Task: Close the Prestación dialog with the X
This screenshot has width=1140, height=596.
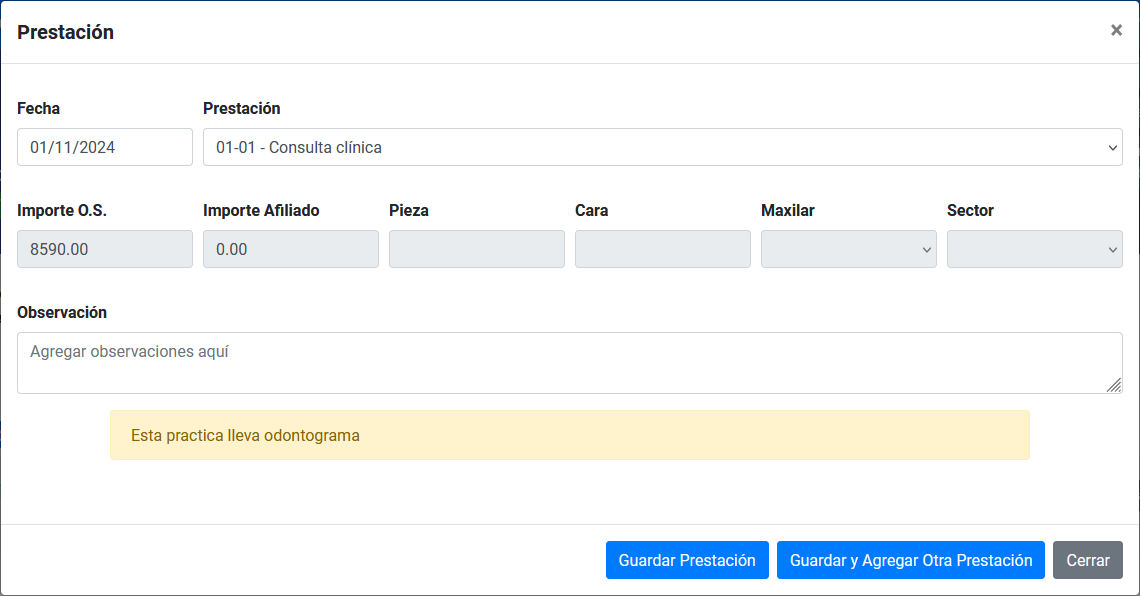Action: pyautogui.click(x=1116, y=30)
